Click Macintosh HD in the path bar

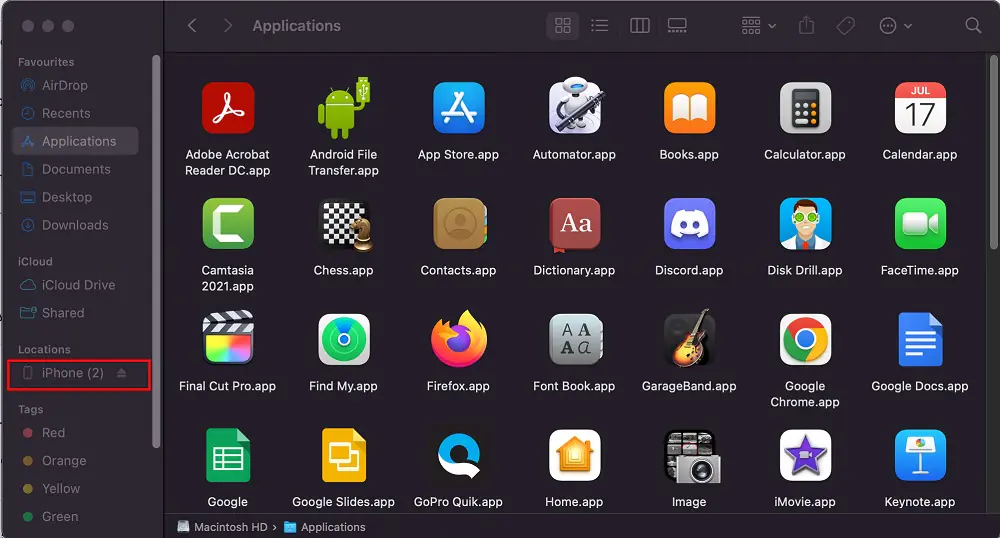click(x=222, y=527)
